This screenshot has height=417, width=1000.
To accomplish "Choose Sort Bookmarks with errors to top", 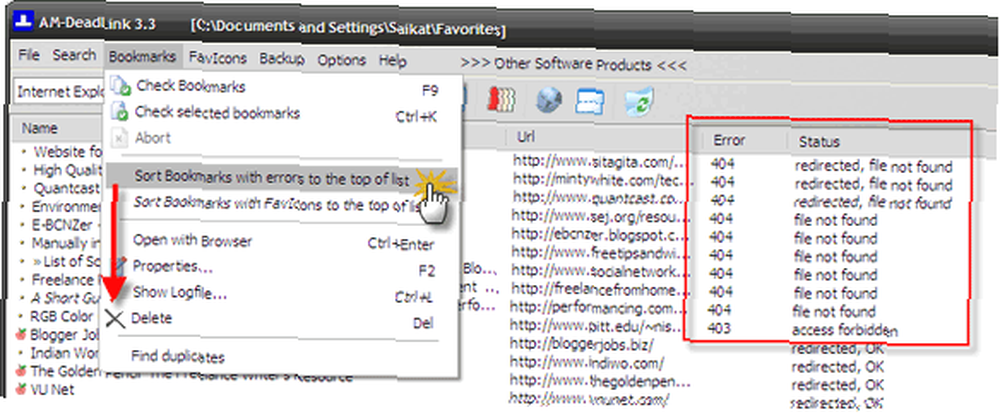I will pyautogui.click(x=272, y=178).
